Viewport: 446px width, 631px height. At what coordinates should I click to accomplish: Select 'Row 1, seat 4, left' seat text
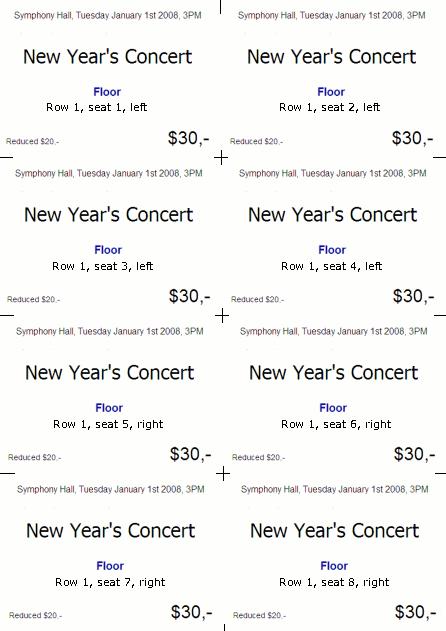click(332, 266)
